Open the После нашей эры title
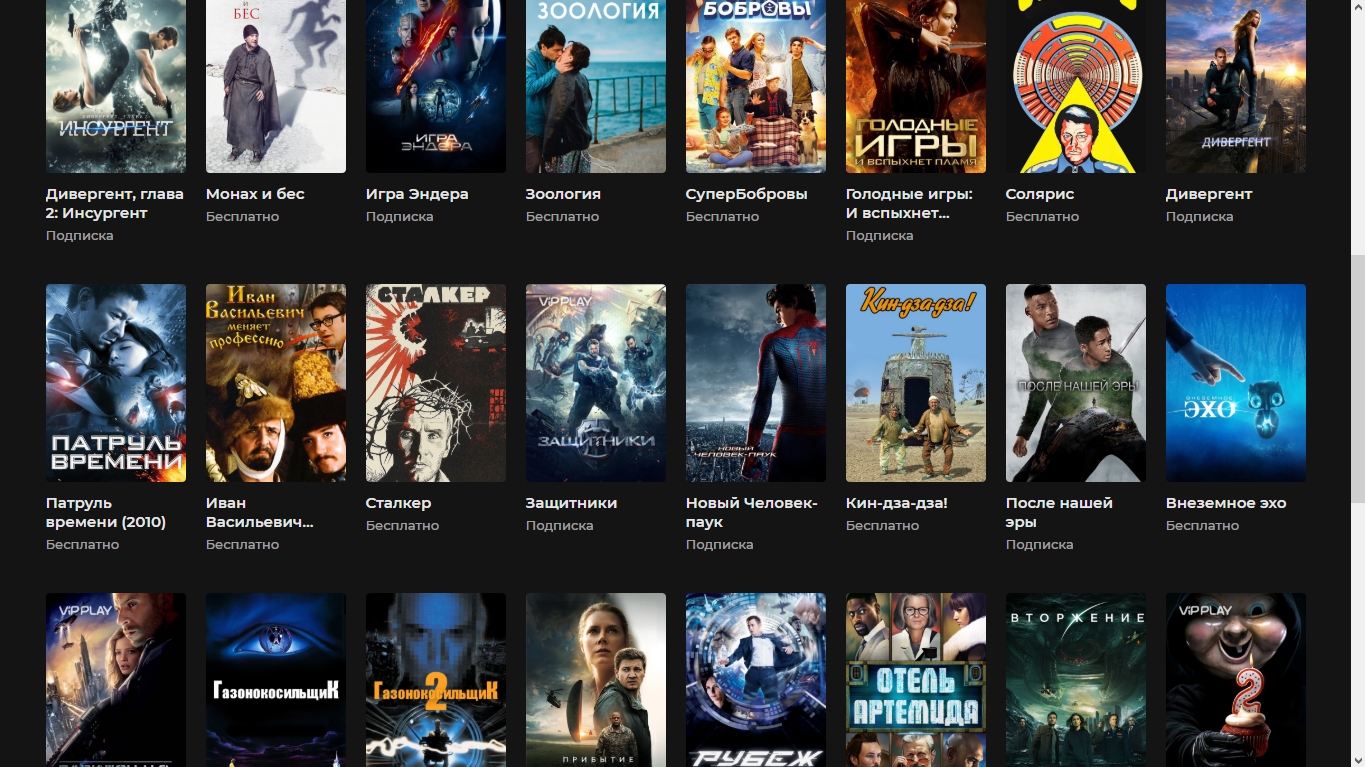Image resolution: width=1365 pixels, height=767 pixels. (1059, 512)
